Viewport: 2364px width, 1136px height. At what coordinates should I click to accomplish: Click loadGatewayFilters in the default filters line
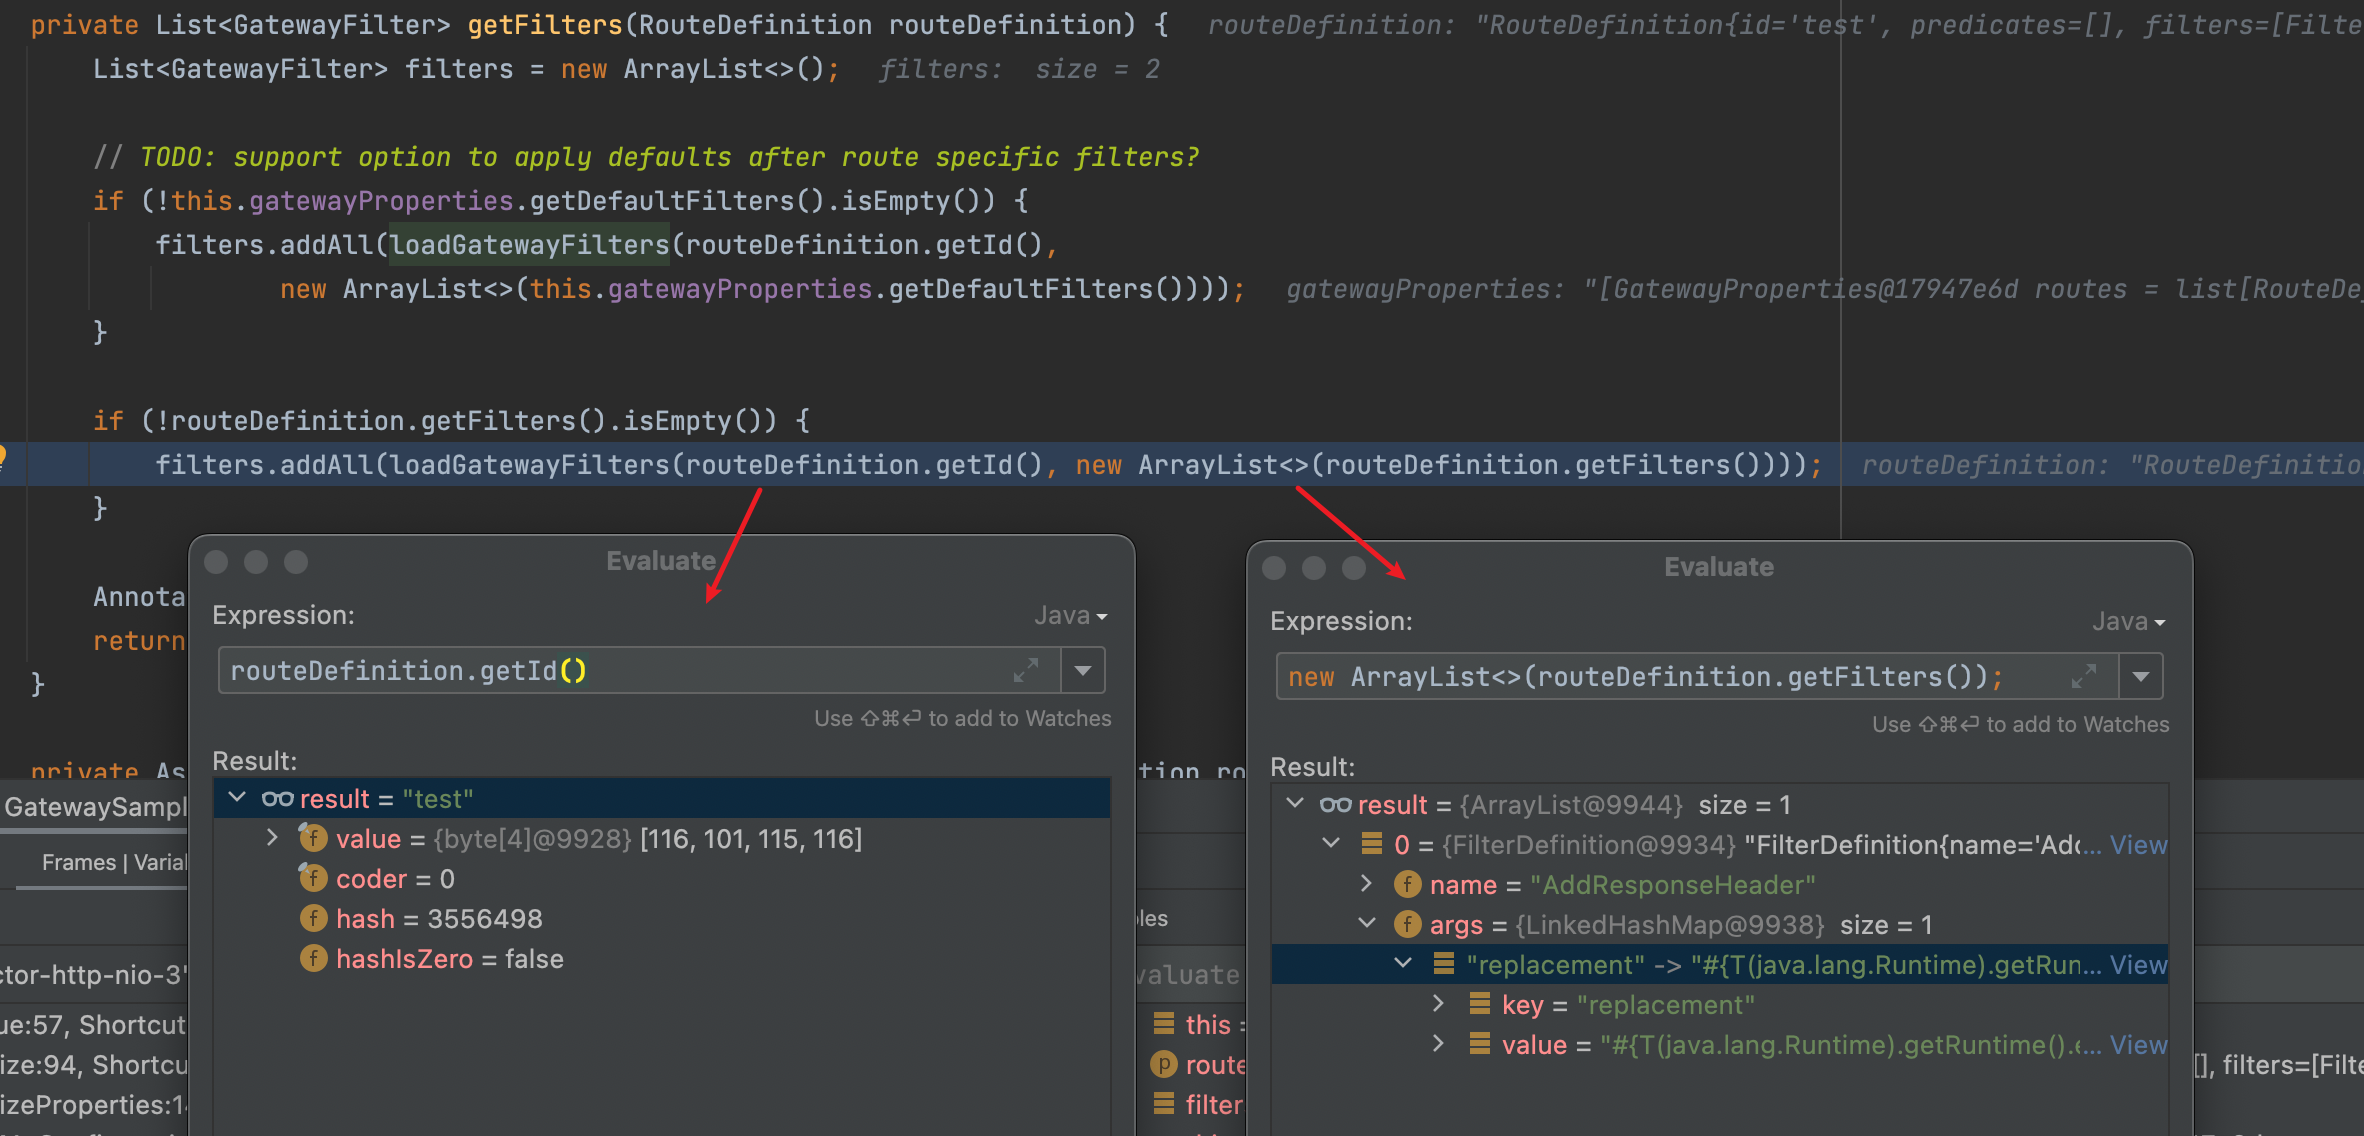[529, 245]
